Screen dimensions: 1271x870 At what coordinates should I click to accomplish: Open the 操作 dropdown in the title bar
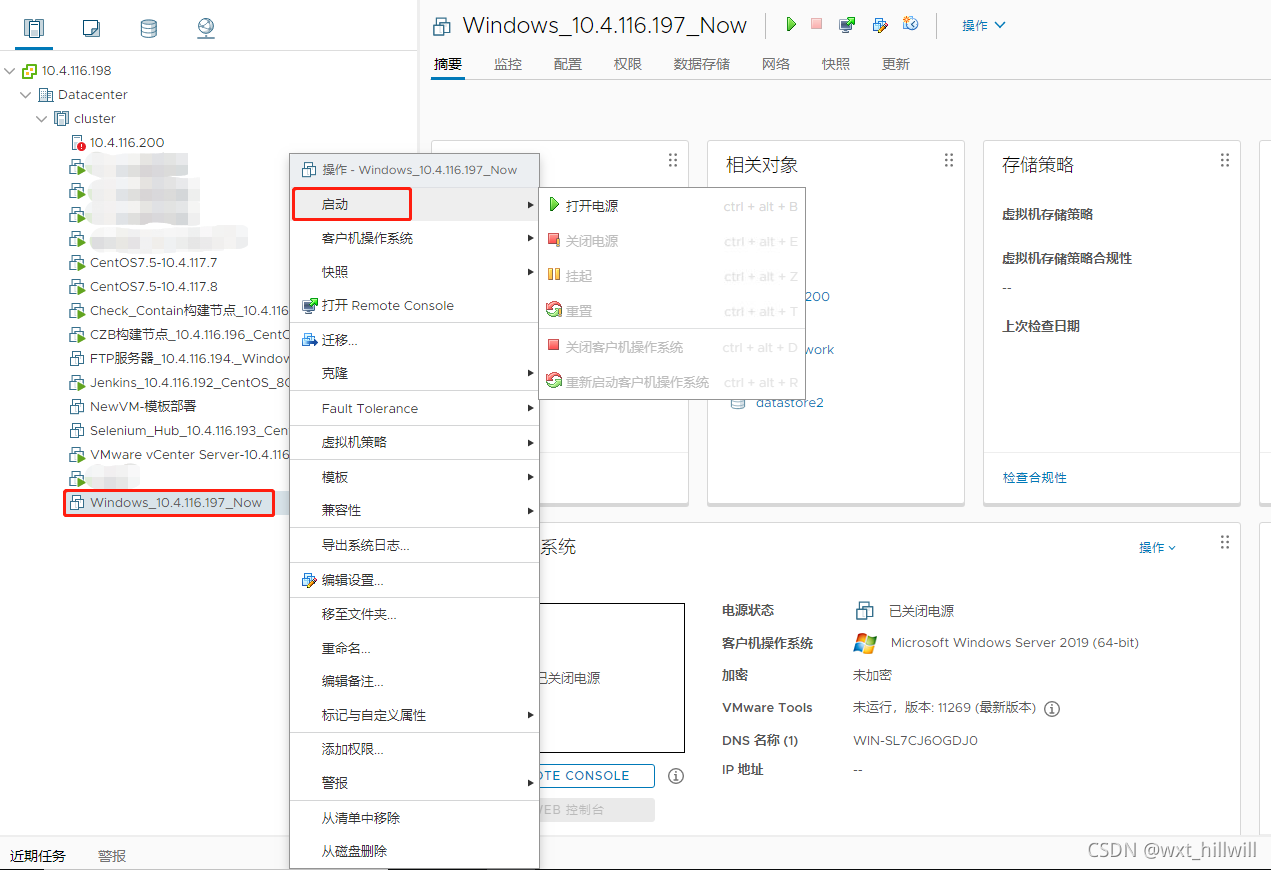(983, 25)
